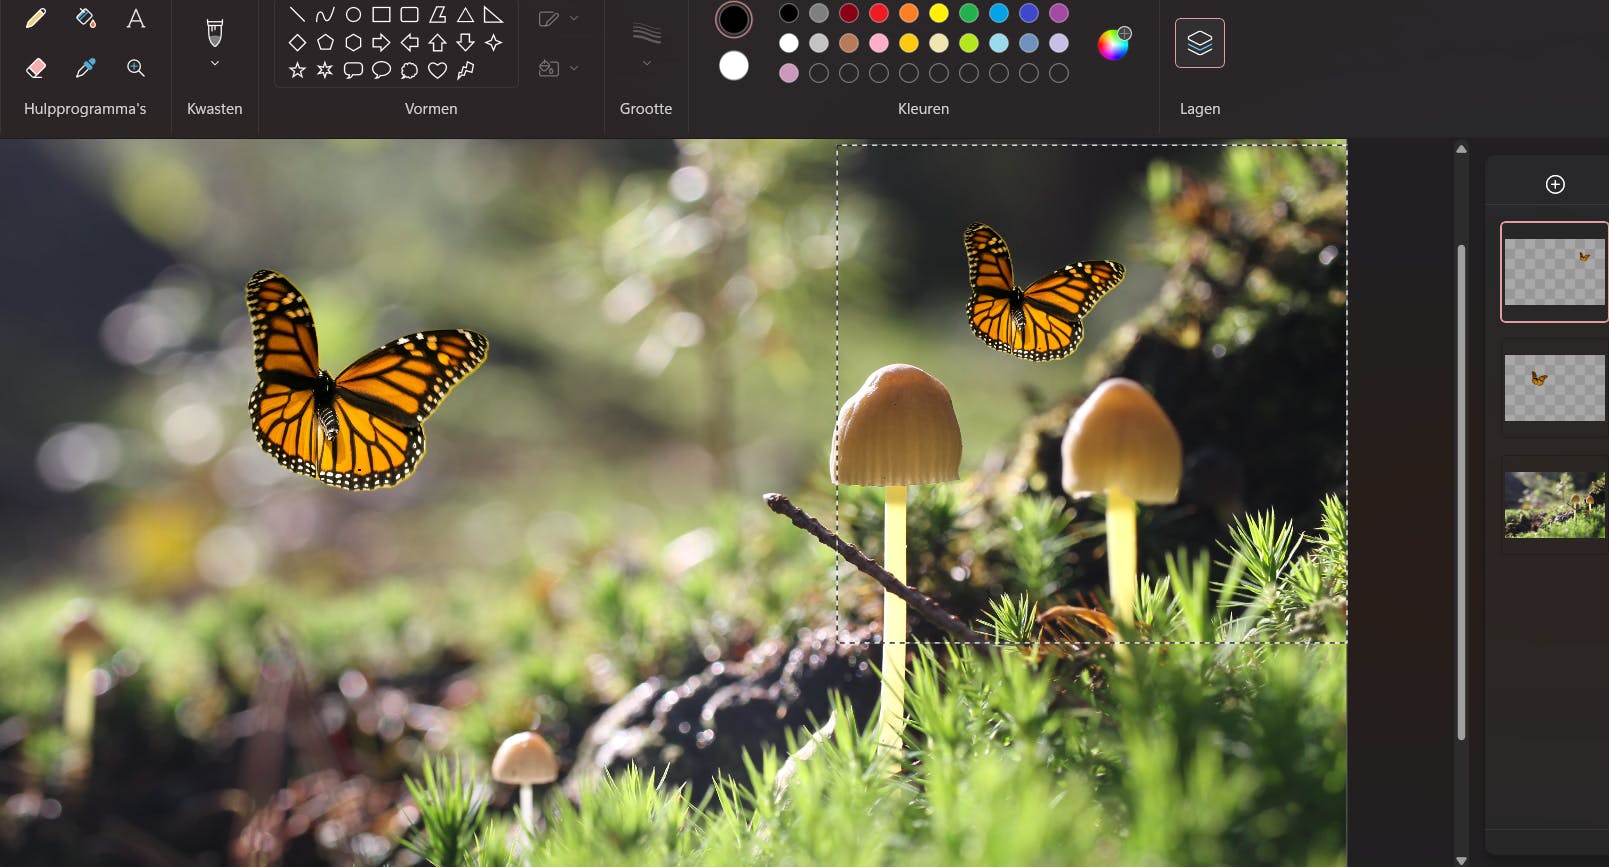Image resolution: width=1609 pixels, height=867 pixels.
Task: Select the Eraser tool
Action: 35,68
